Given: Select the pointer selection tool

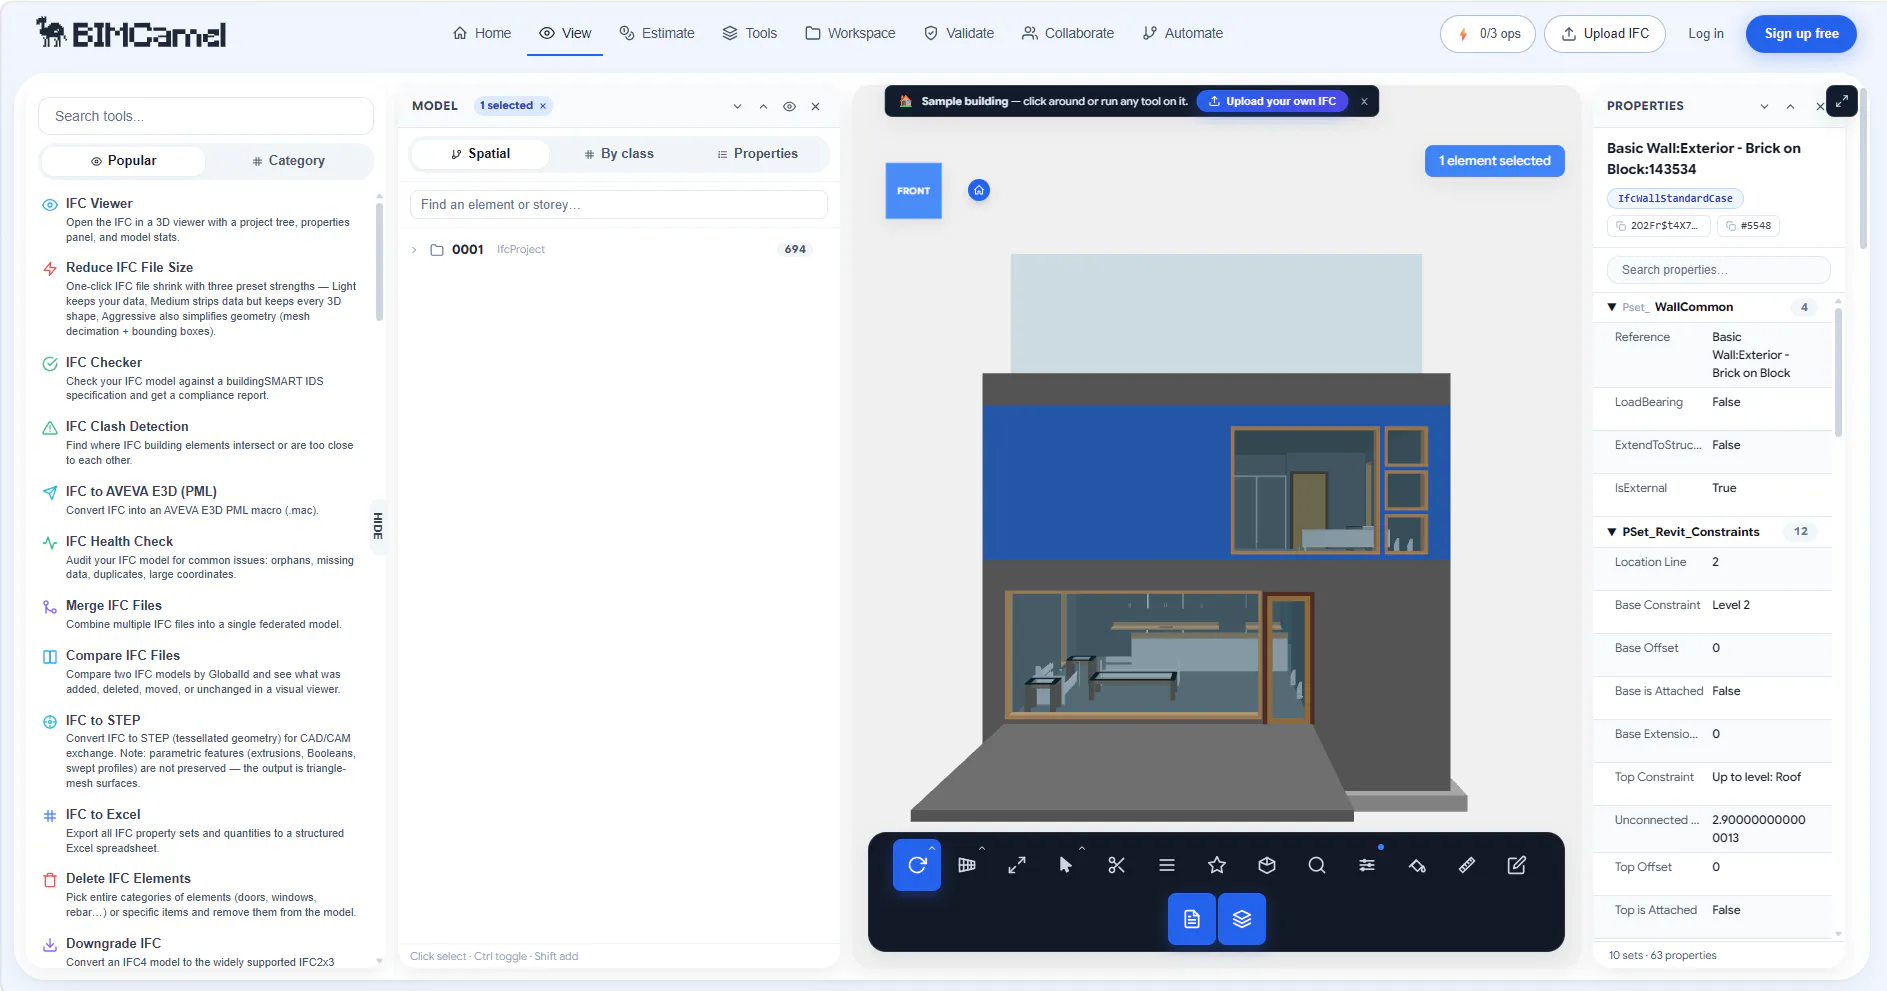Looking at the screenshot, I should click(x=1066, y=865).
